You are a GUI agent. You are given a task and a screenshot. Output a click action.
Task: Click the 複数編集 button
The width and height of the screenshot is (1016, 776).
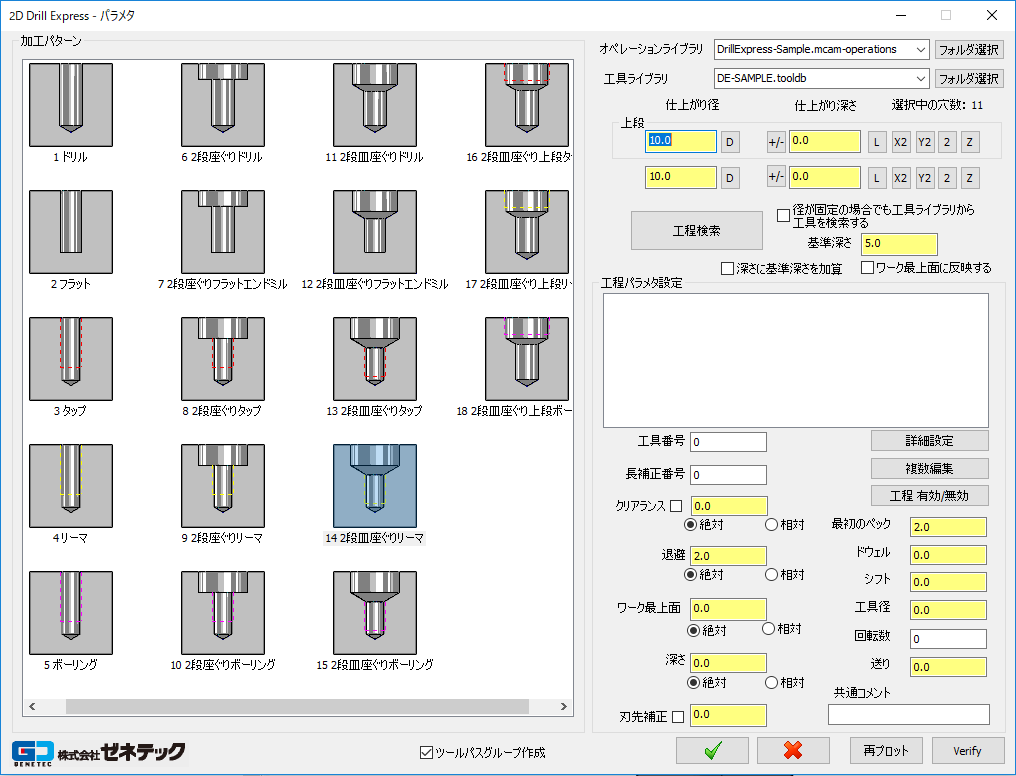point(929,468)
